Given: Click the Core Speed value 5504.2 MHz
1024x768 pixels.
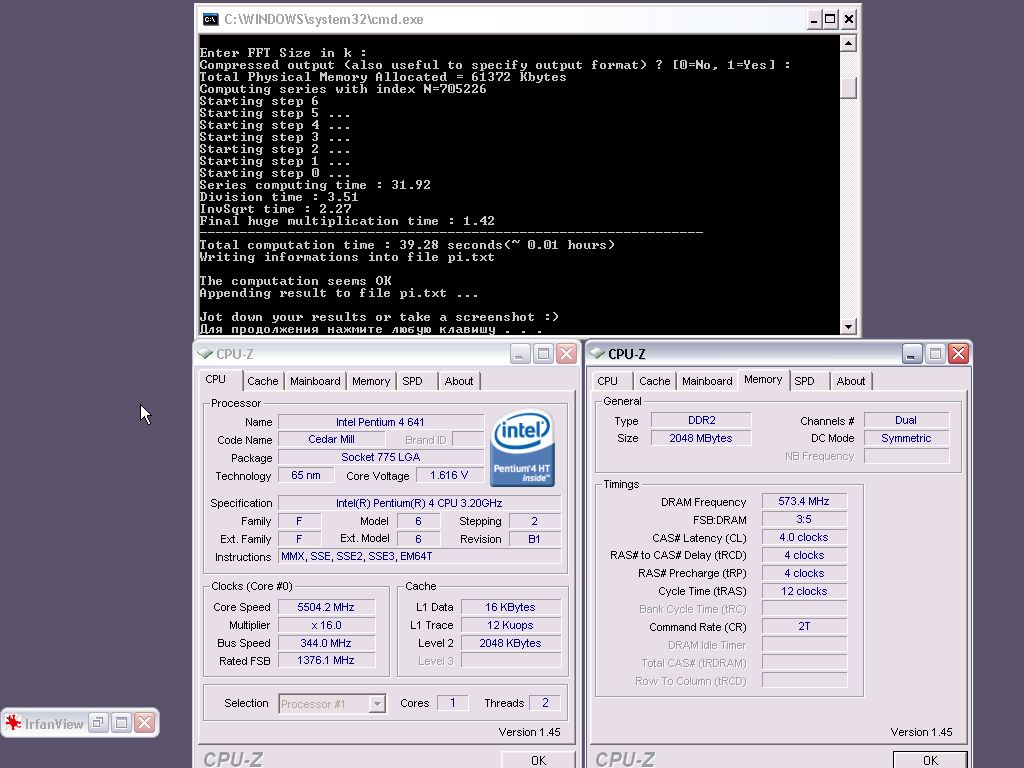Looking at the screenshot, I should tap(326, 607).
